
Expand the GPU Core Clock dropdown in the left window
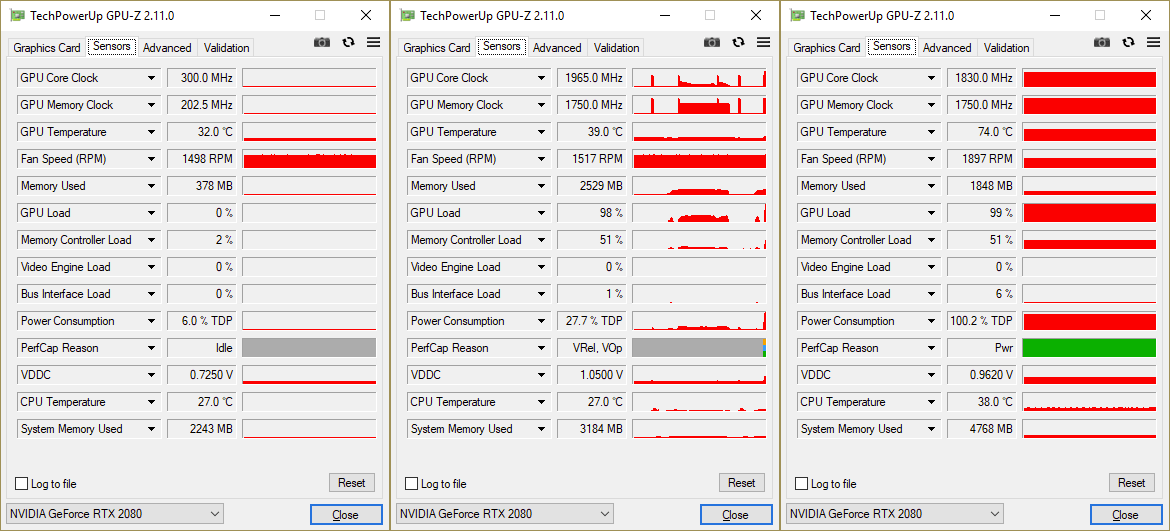tap(152, 78)
